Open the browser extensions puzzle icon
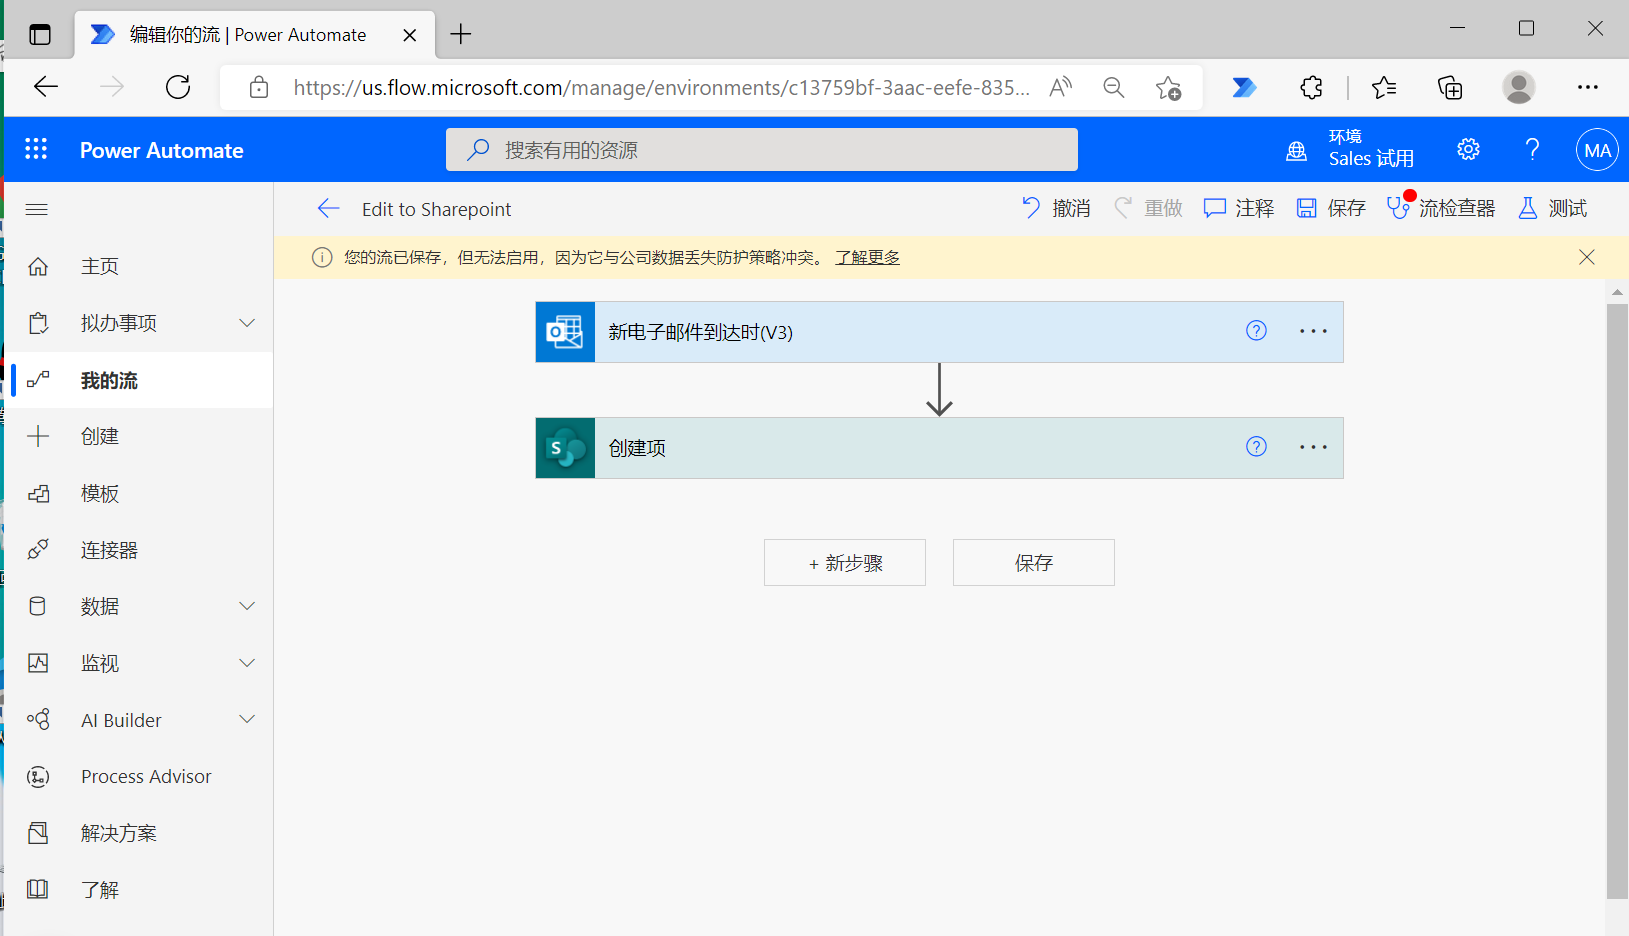The height and width of the screenshot is (936, 1629). tap(1311, 88)
